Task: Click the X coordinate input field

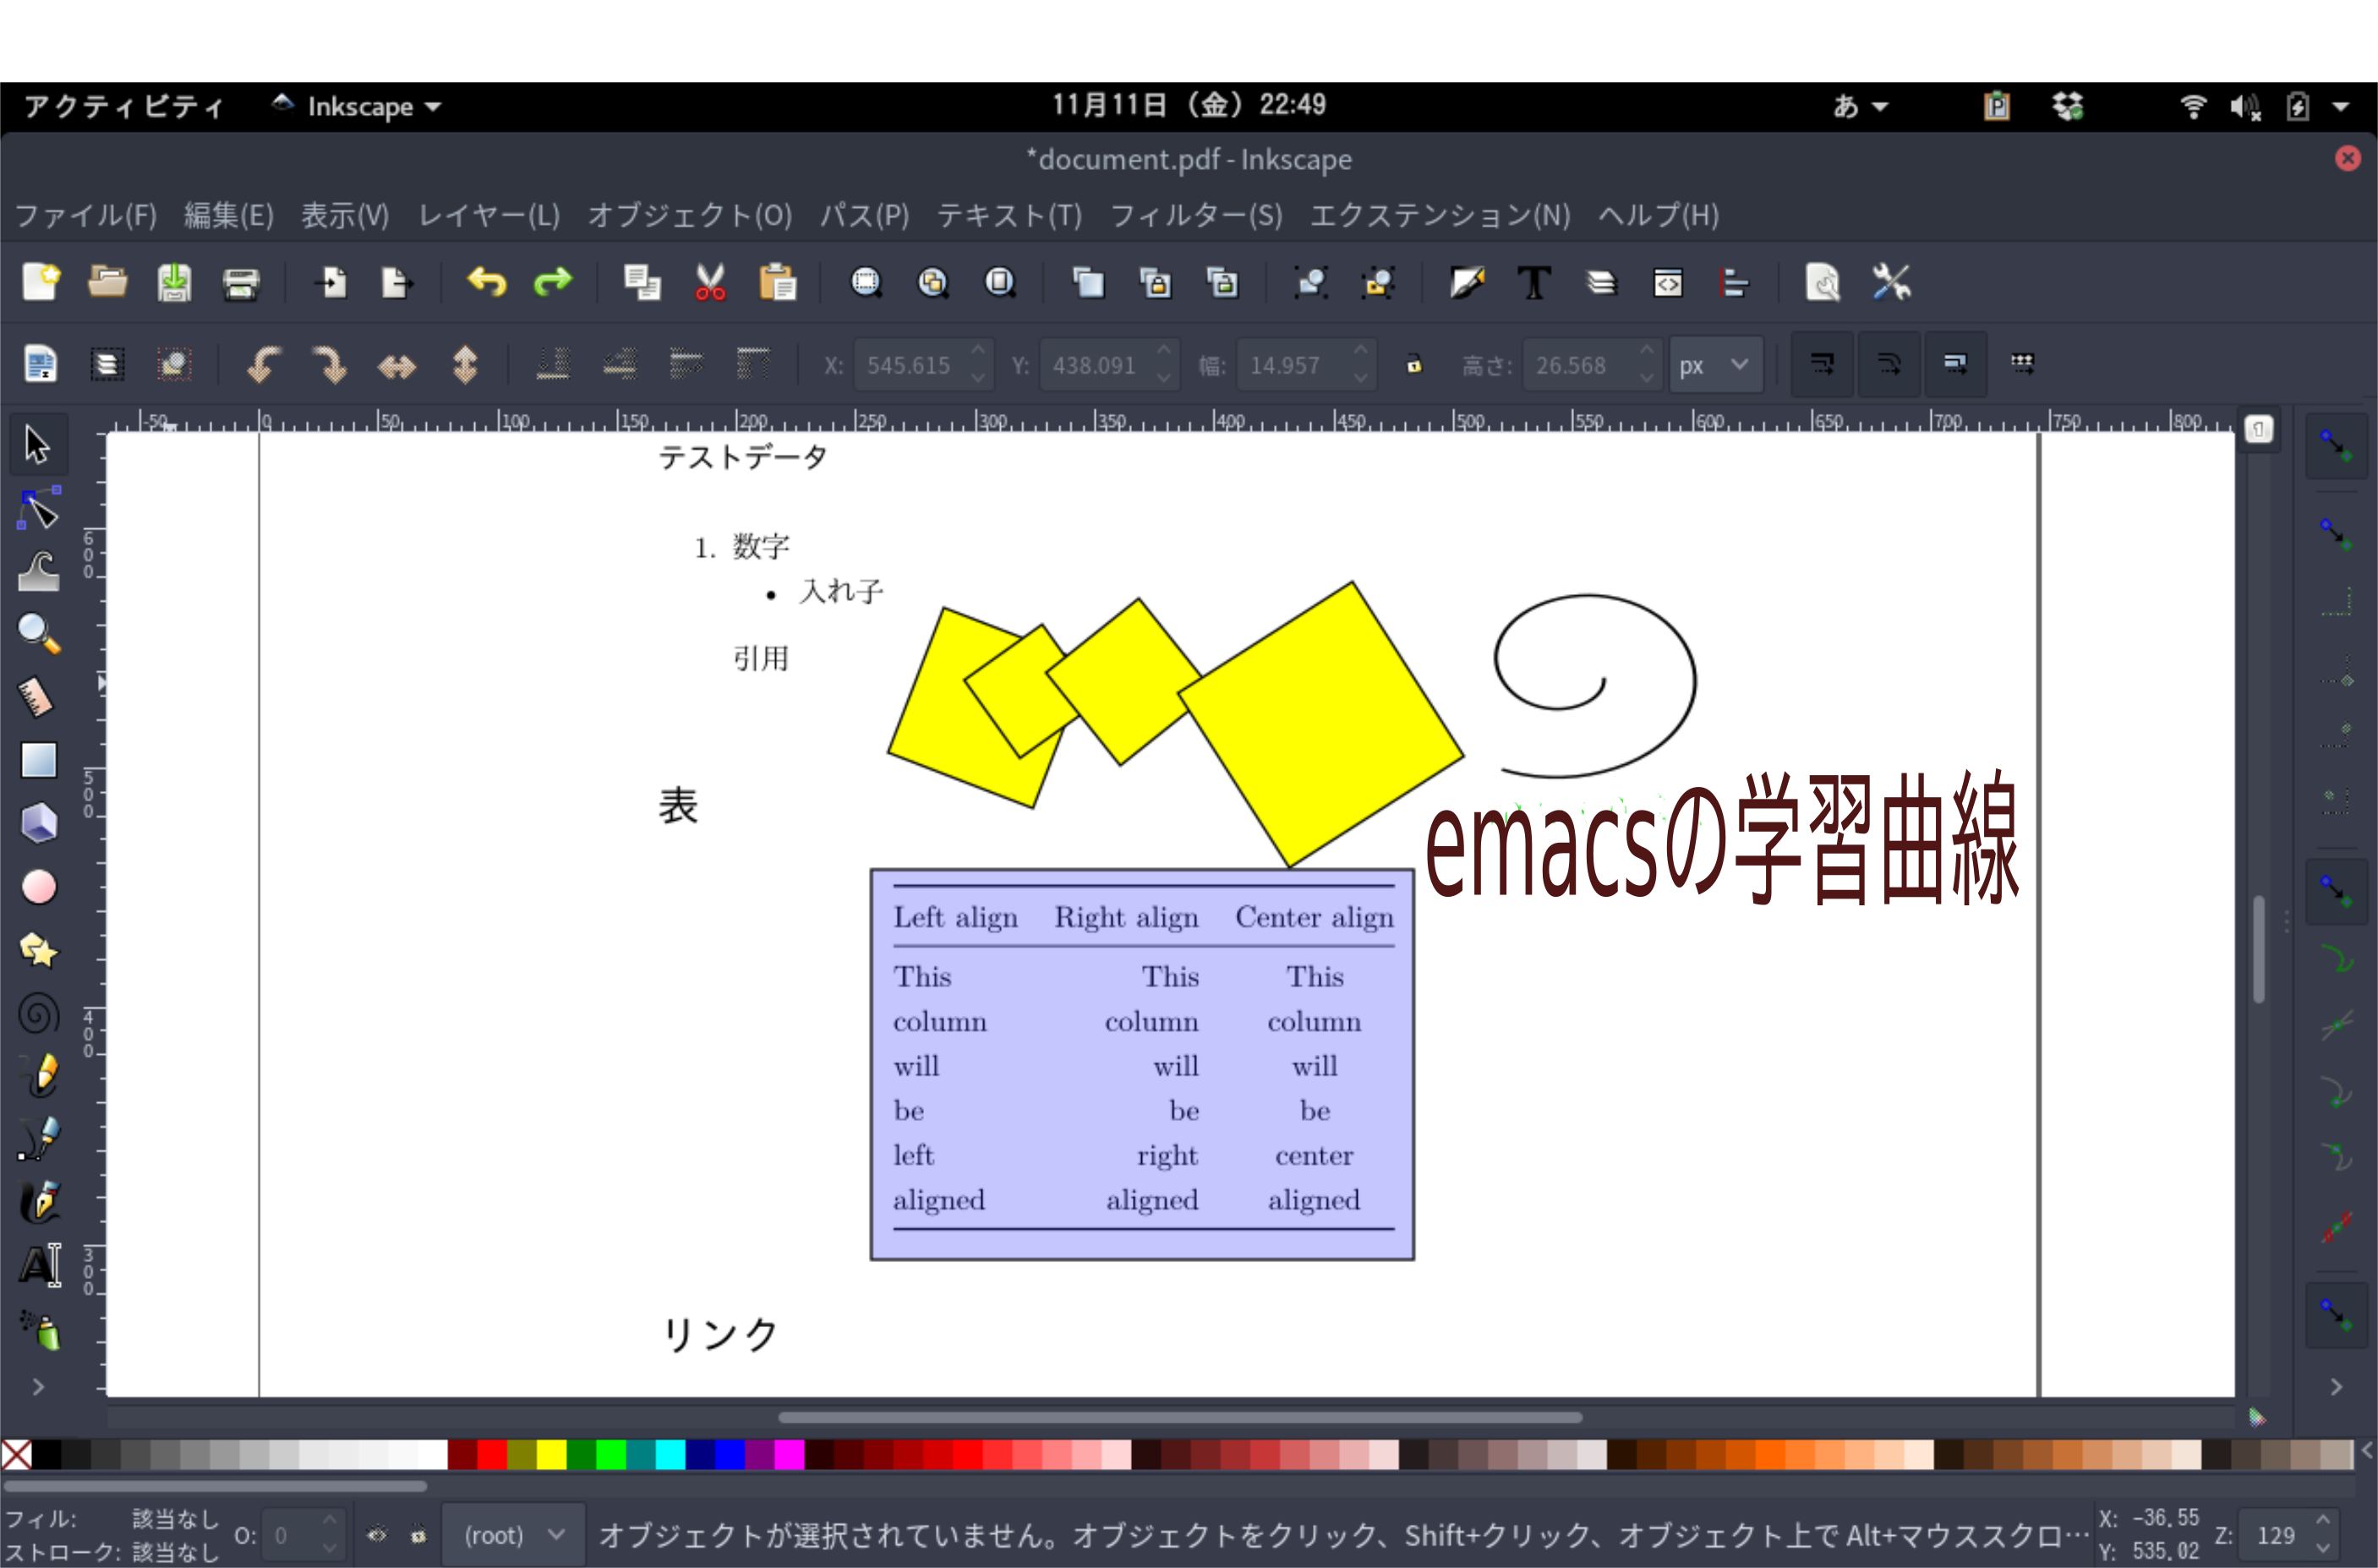Action: [x=910, y=365]
